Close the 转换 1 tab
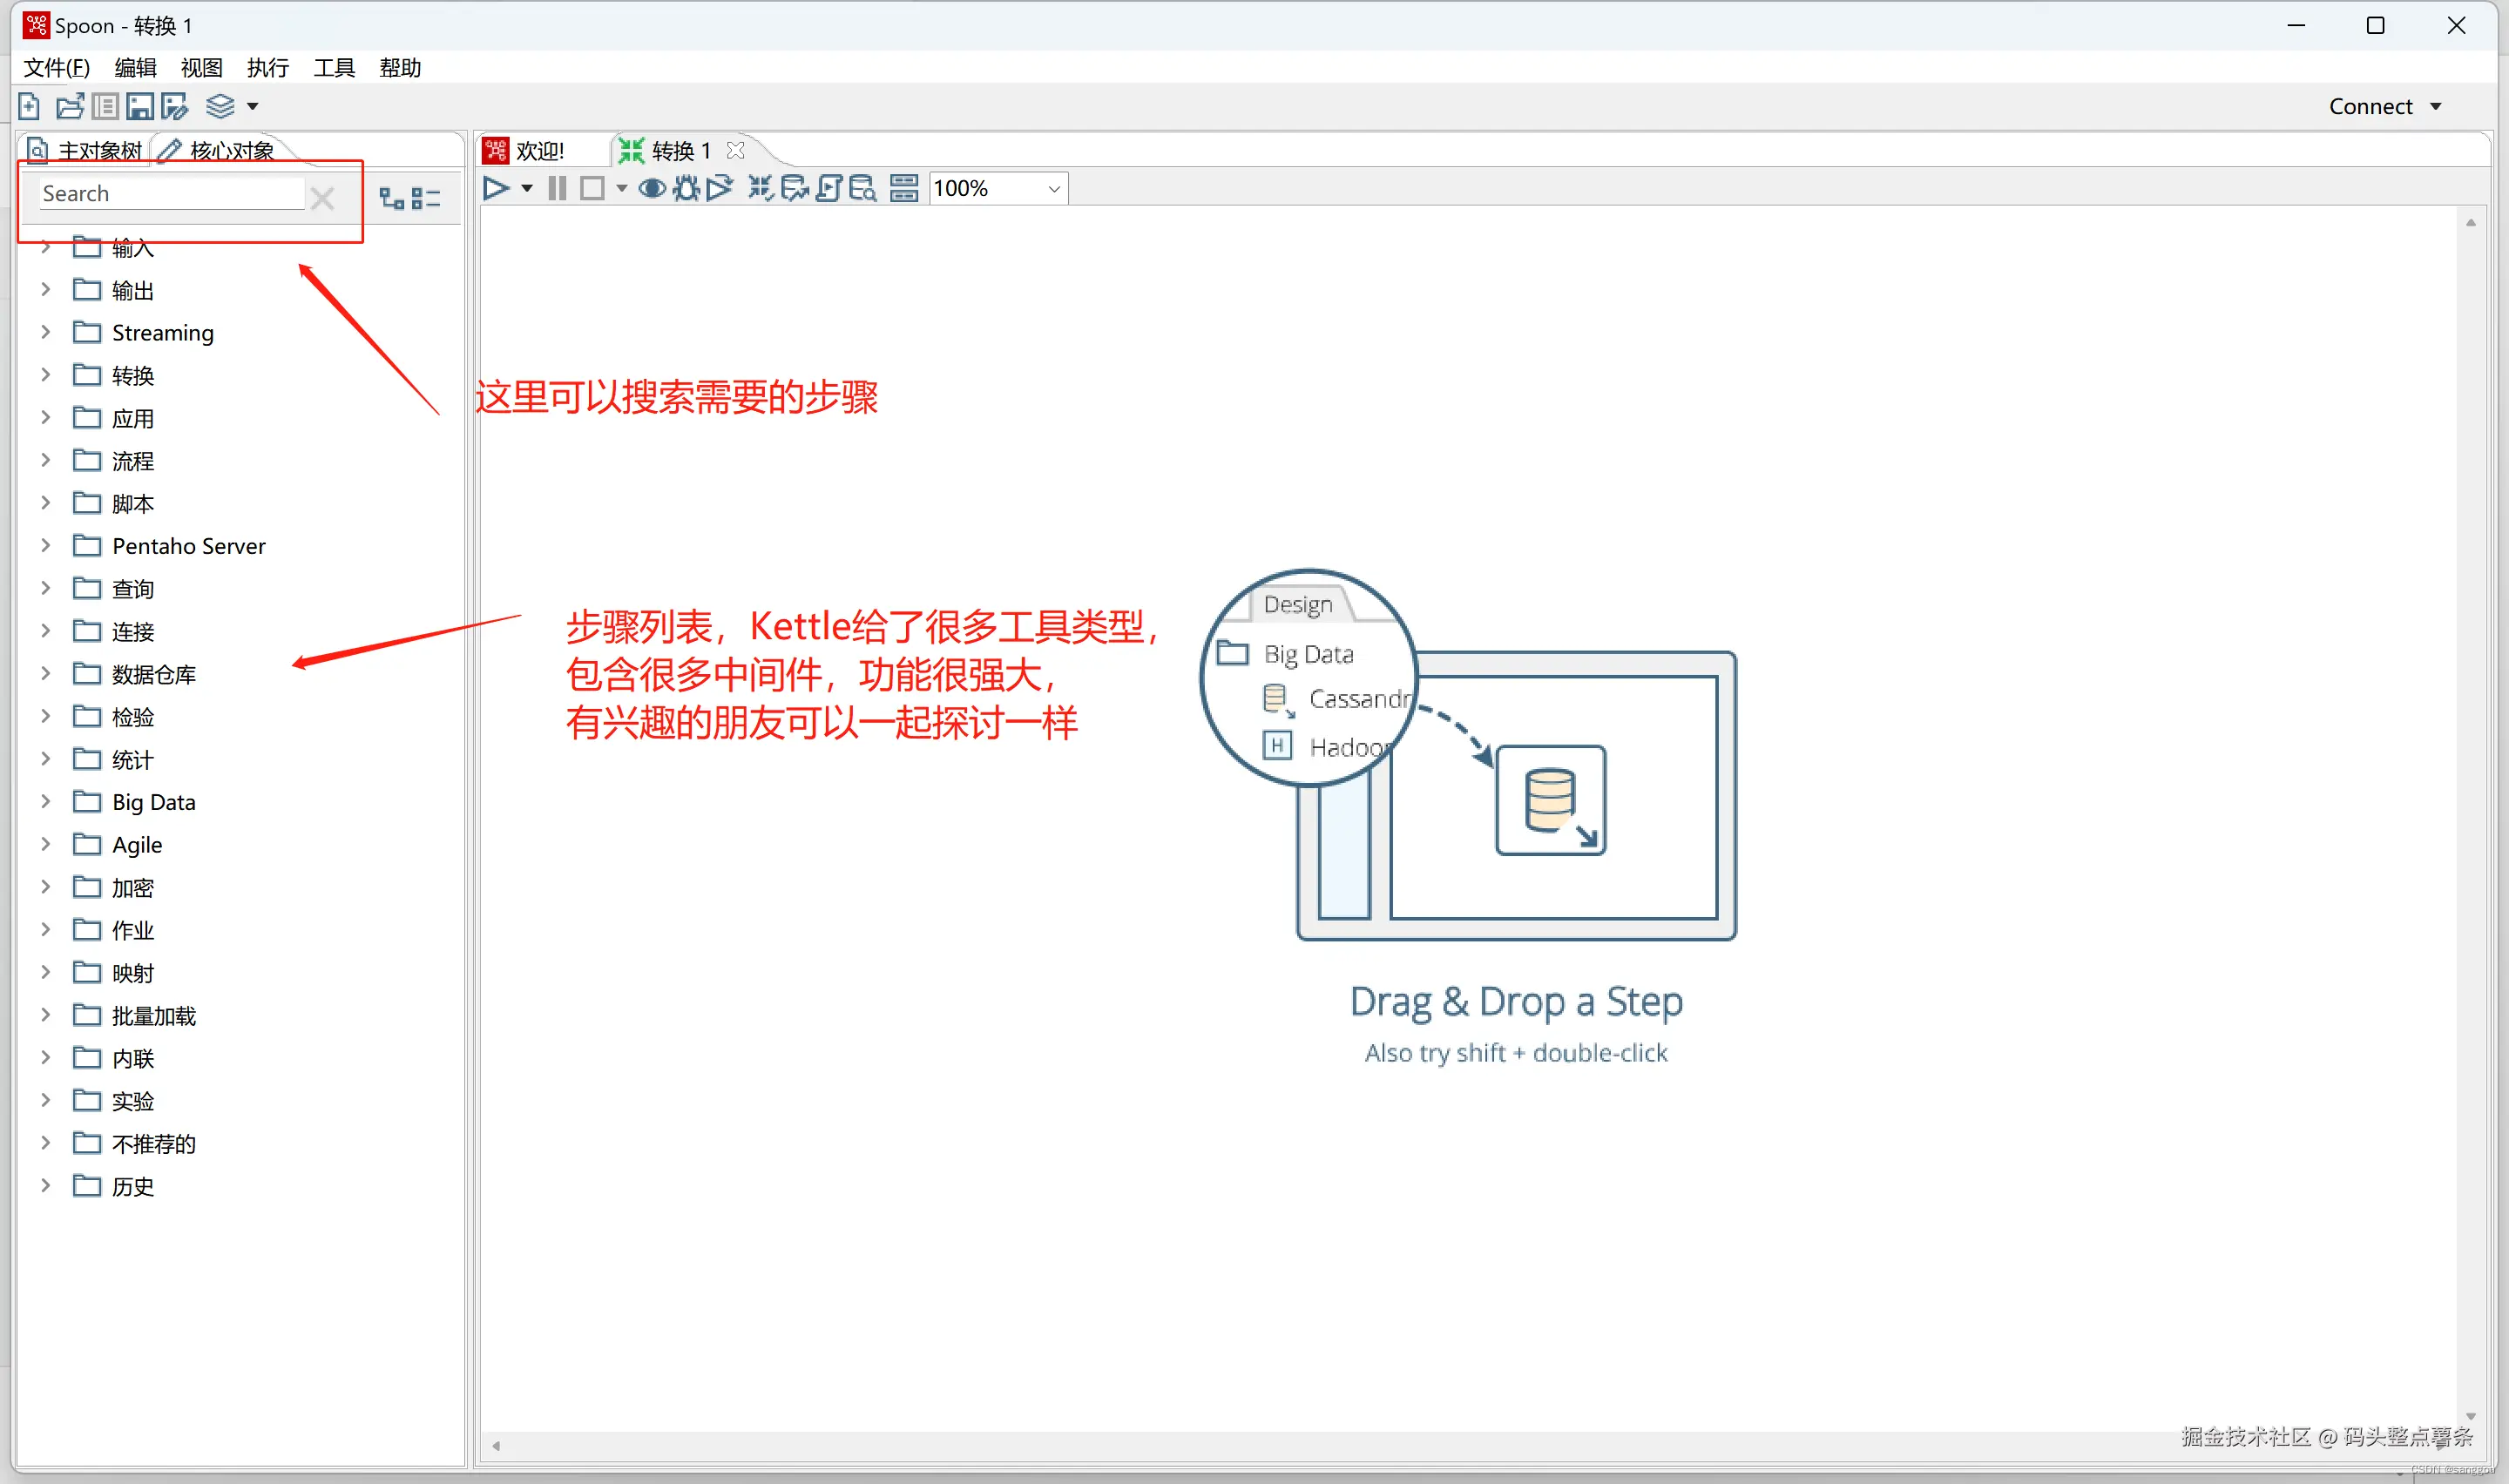Screen dimensions: 2509x1484 click(x=736, y=151)
